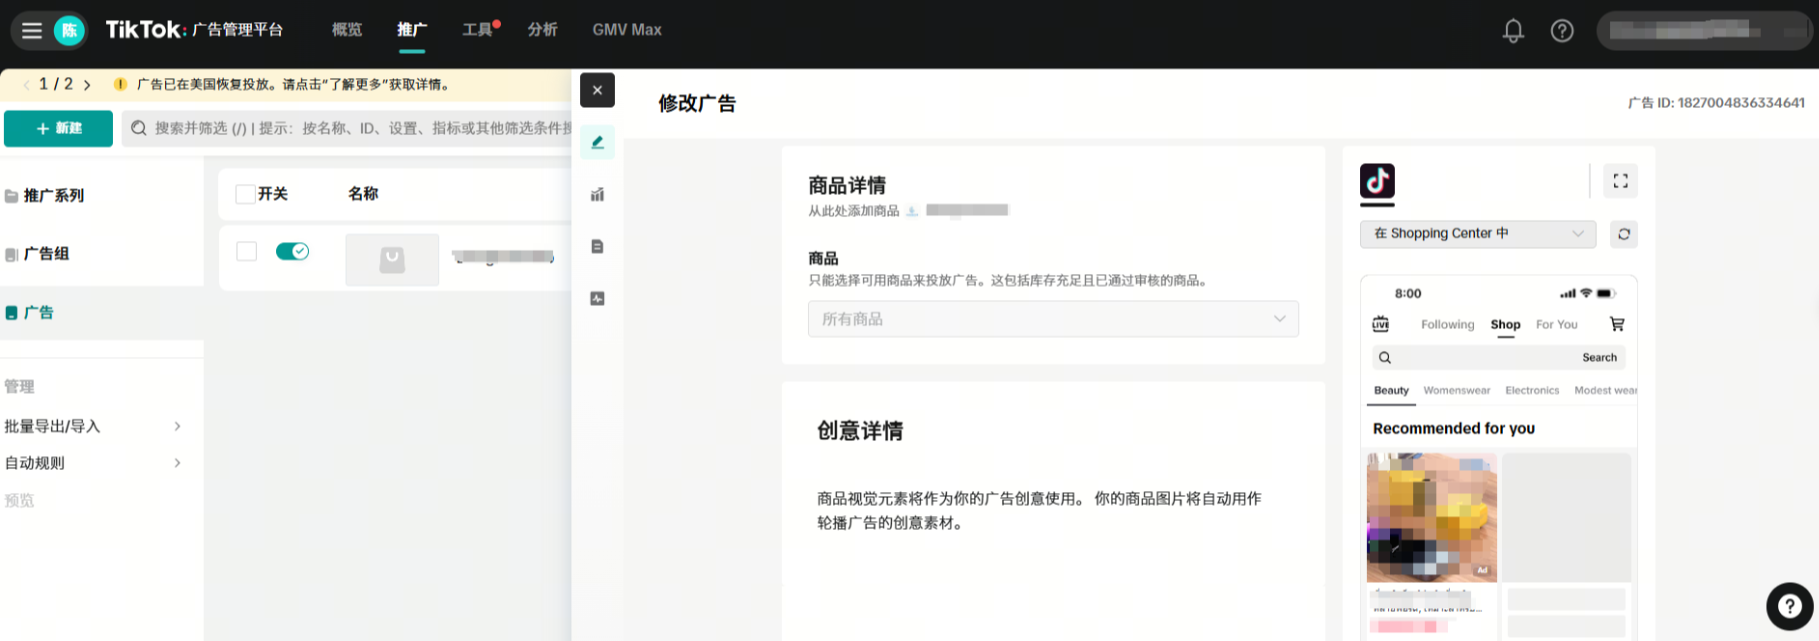
Task: Click the account name field in header
Action: tap(1704, 31)
